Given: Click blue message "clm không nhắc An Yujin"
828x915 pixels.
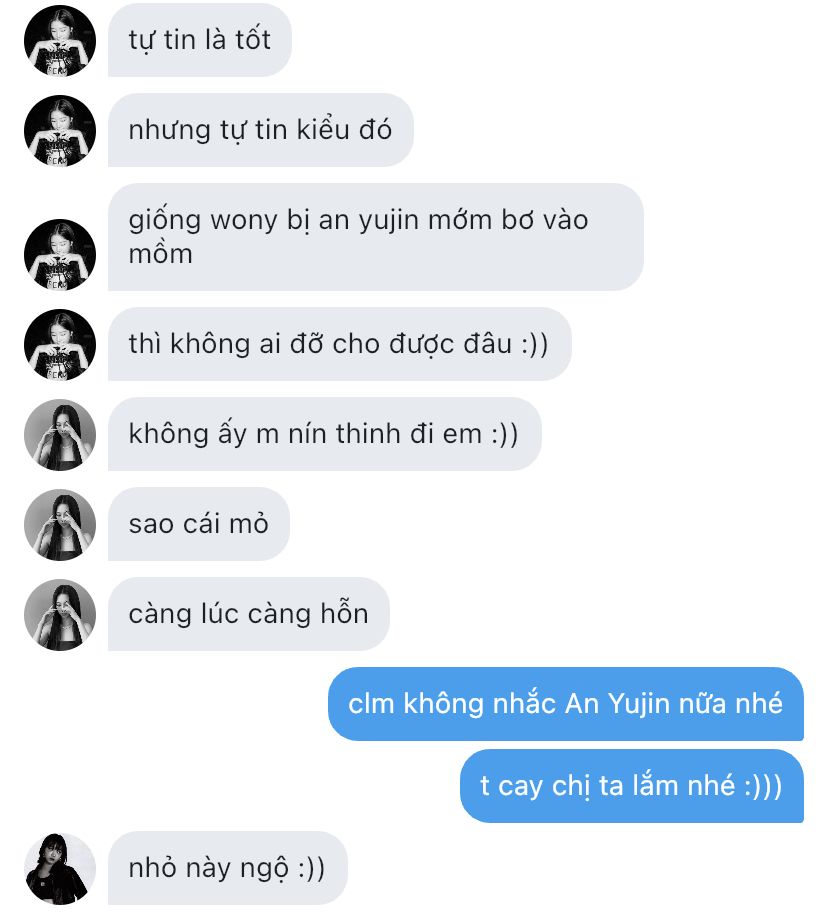Looking at the screenshot, I should click(x=566, y=704).
